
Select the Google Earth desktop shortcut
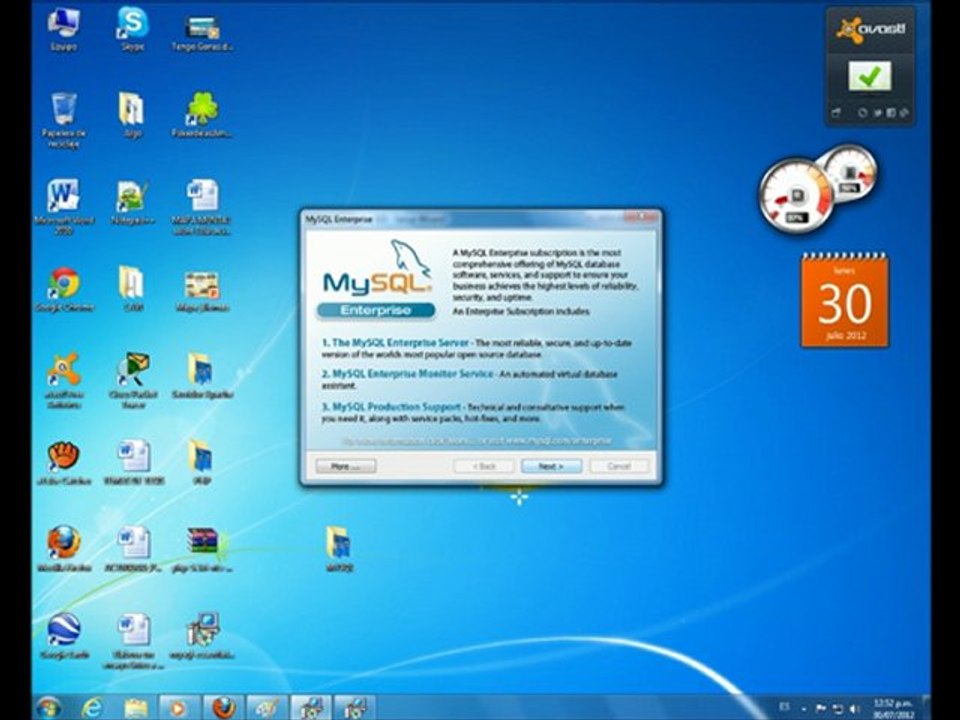[x=64, y=636]
